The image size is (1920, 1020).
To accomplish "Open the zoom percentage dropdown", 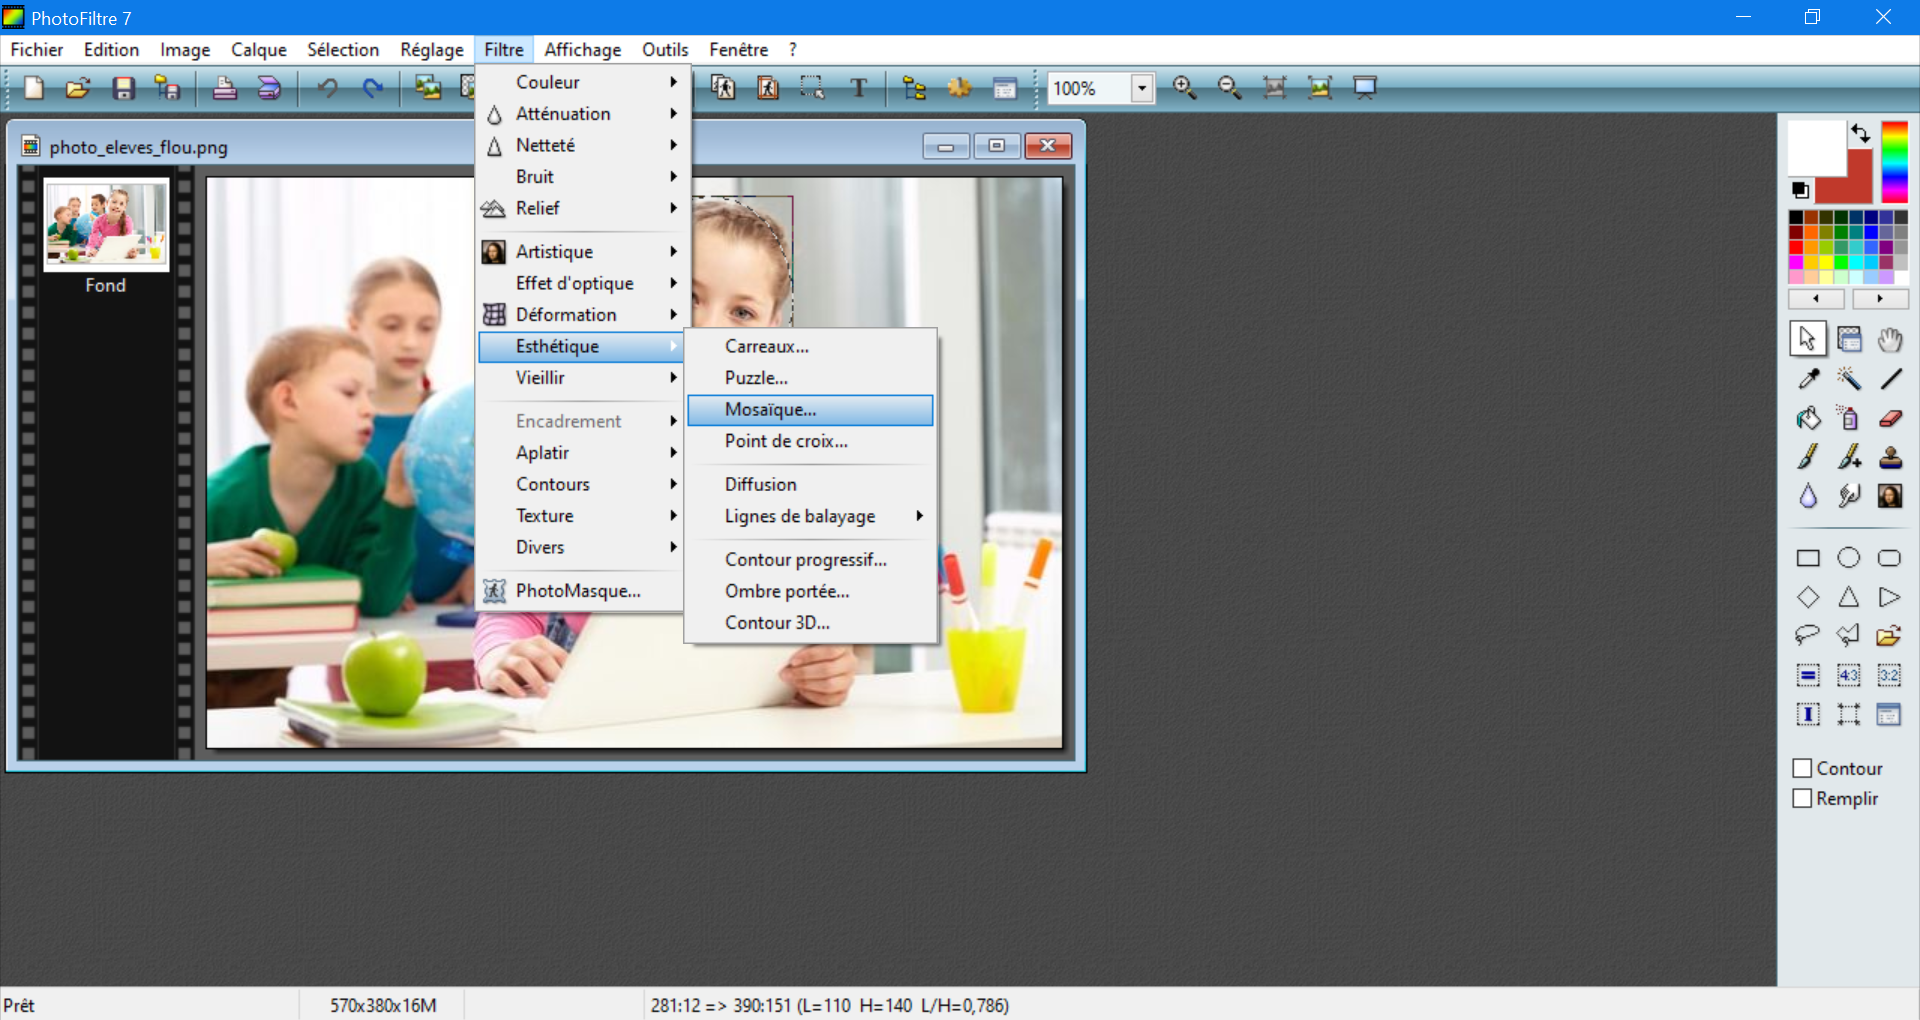I will click(1141, 88).
